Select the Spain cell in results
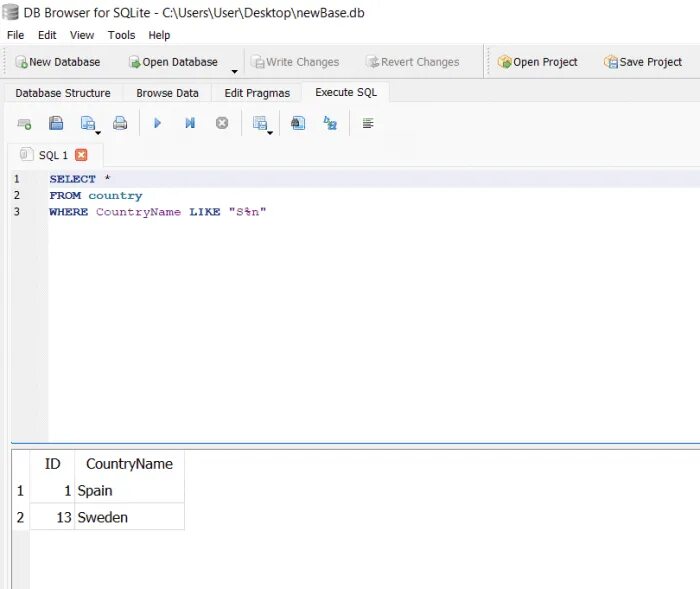 pyautogui.click(x=129, y=490)
